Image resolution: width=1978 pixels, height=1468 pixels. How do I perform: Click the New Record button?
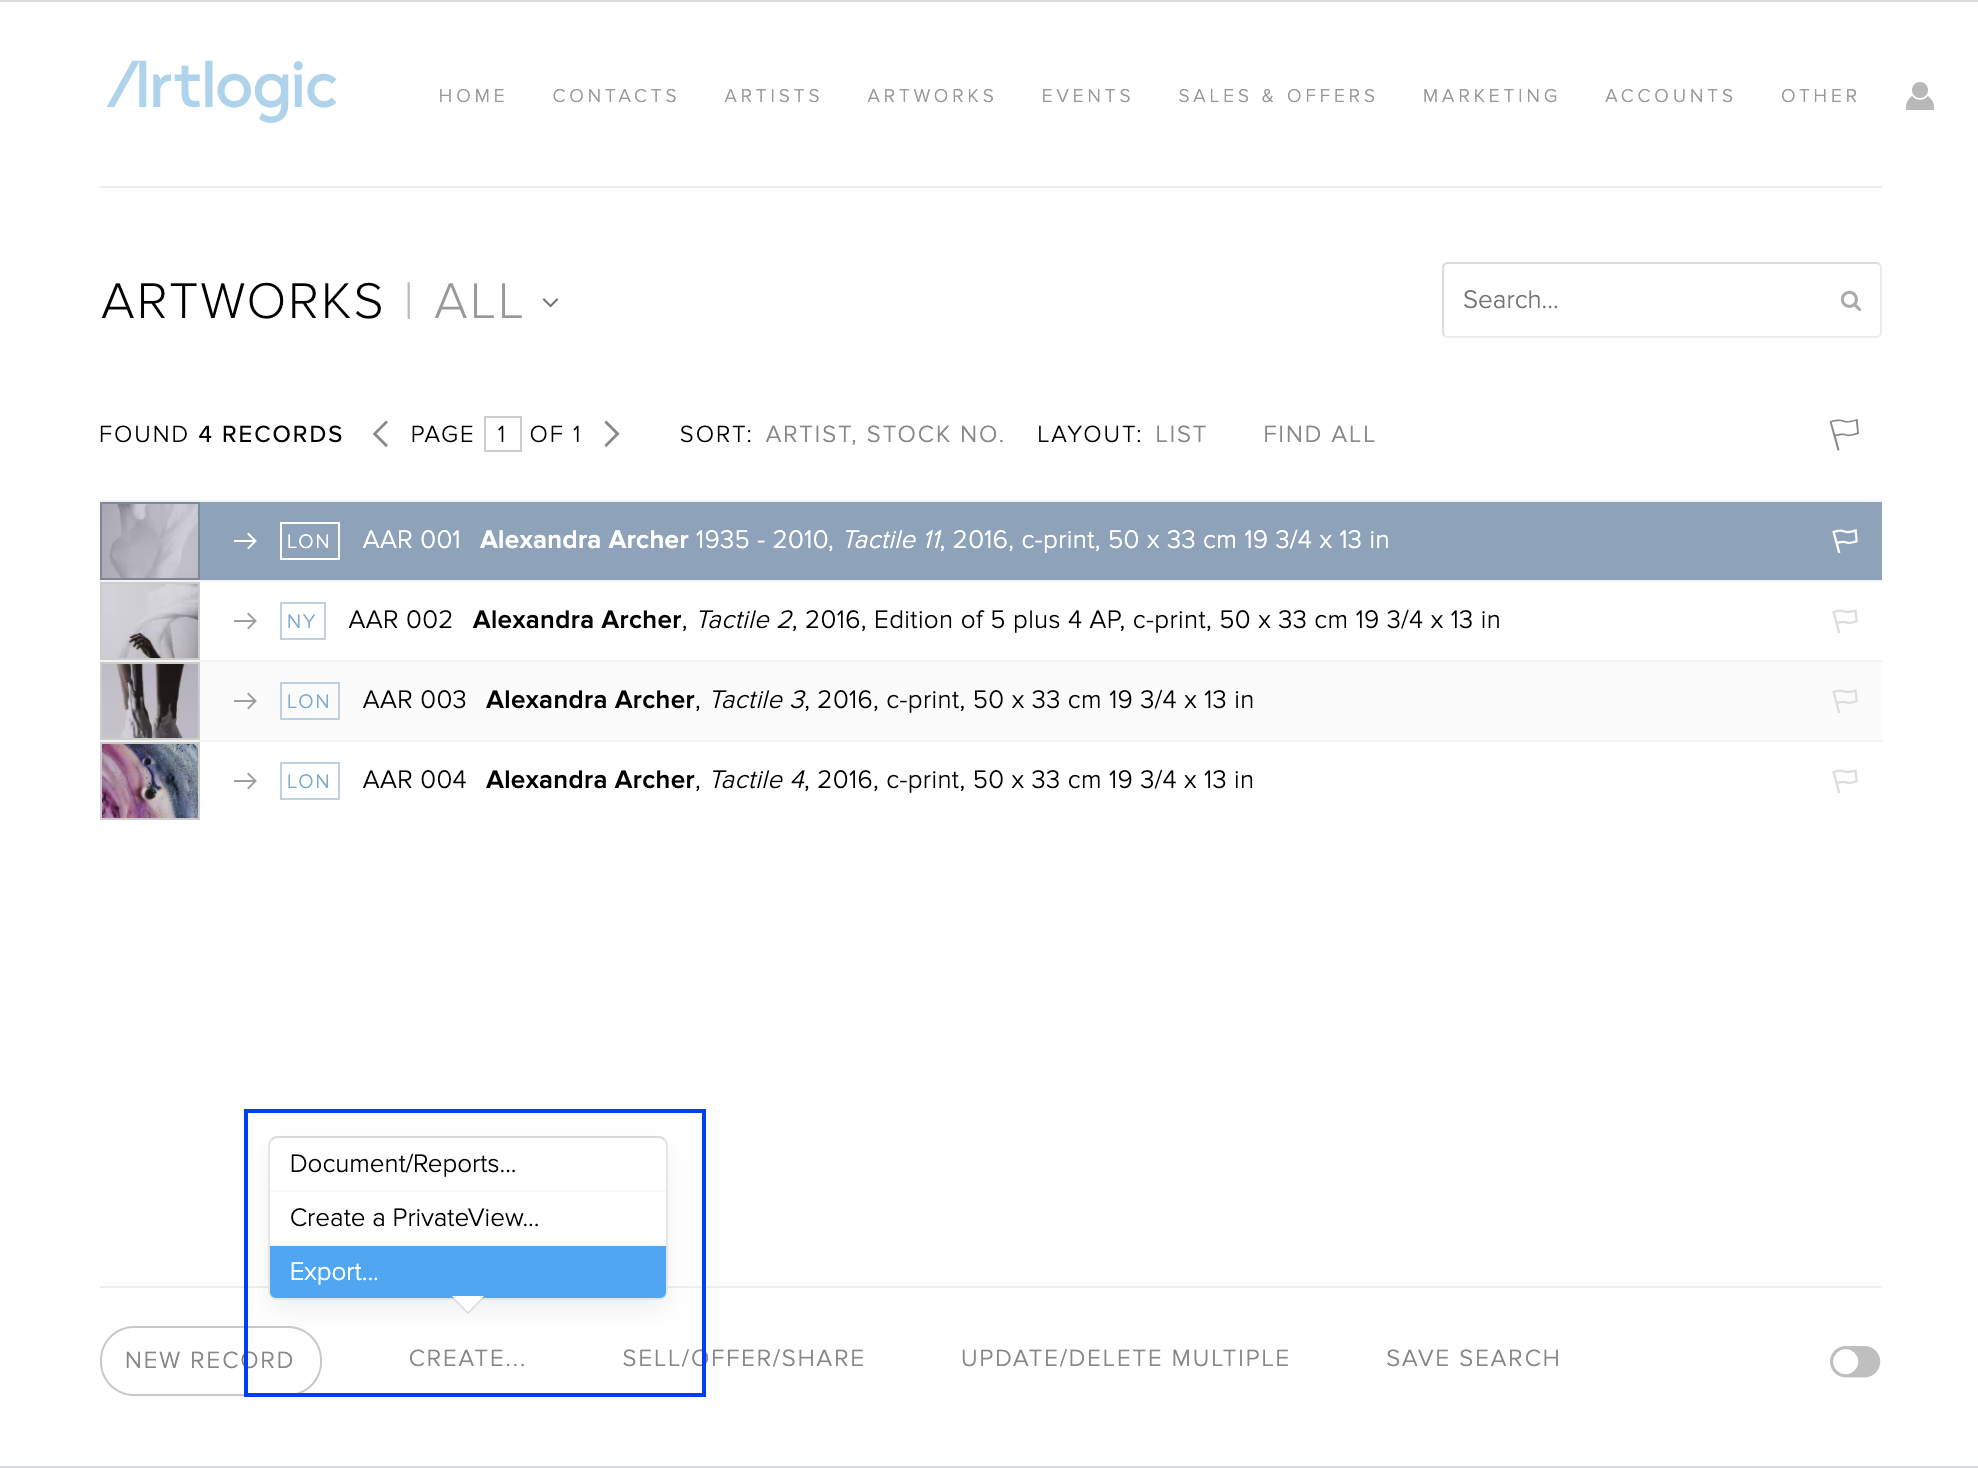[x=210, y=1360]
